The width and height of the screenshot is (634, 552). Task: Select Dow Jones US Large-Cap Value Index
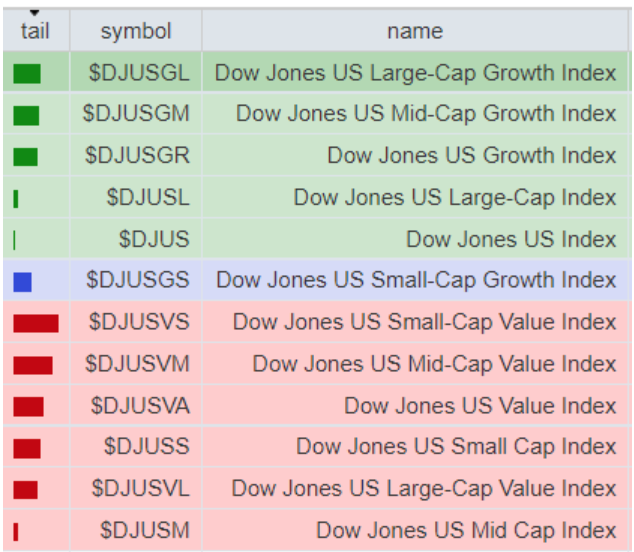click(424, 489)
